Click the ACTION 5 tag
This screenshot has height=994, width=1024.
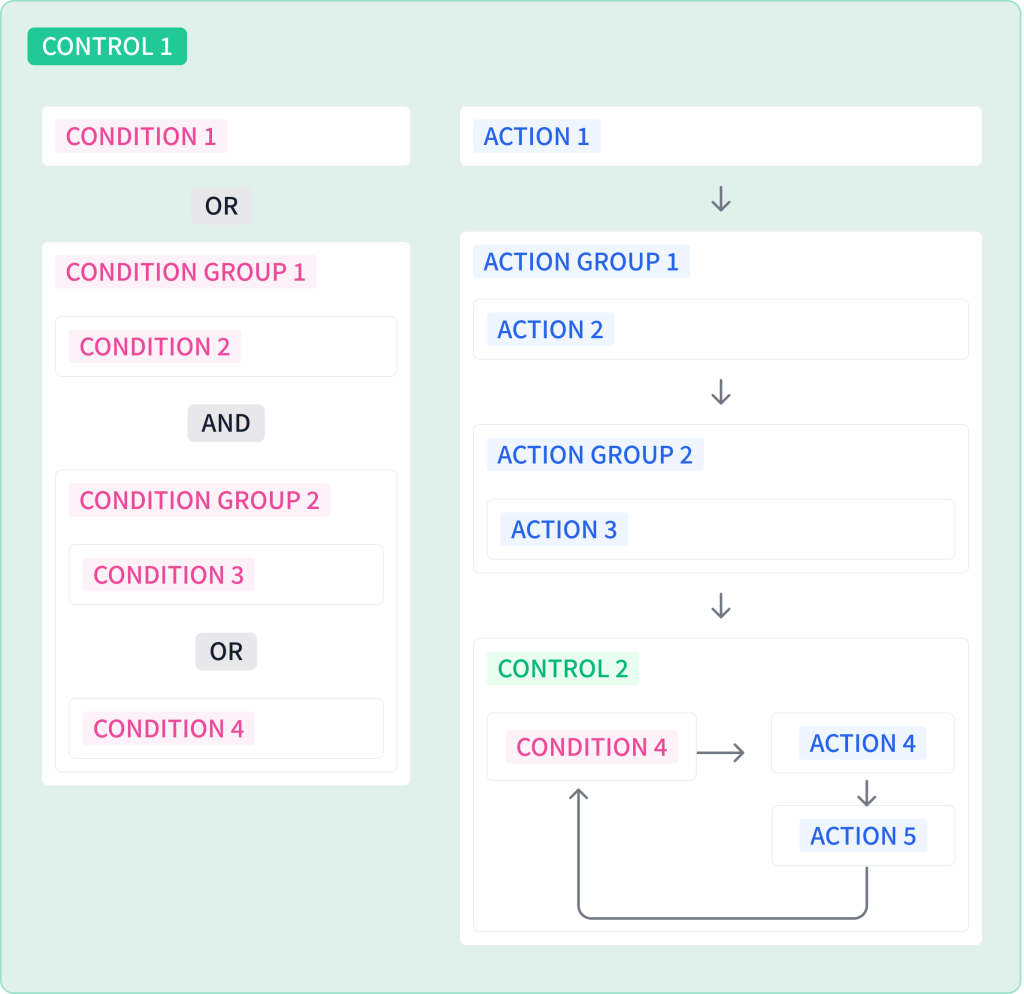(863, 836)
